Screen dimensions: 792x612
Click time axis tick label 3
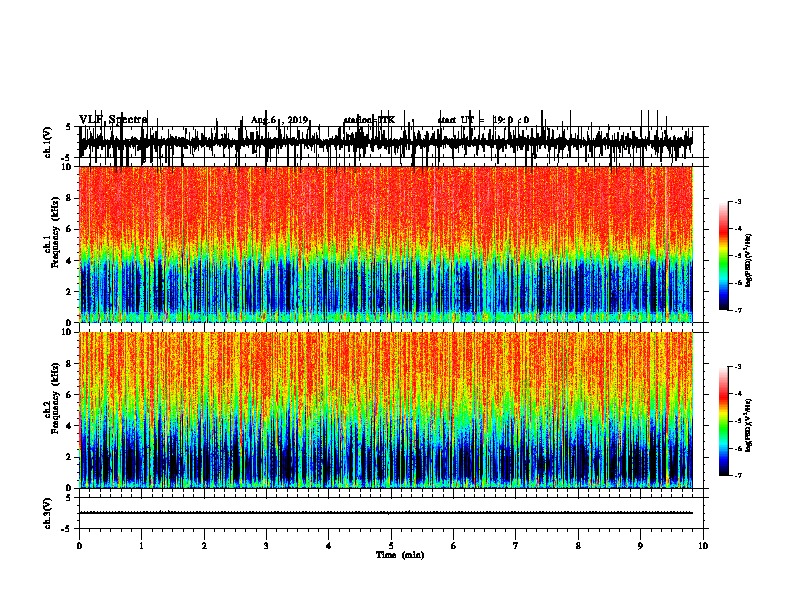click(266, 546)
